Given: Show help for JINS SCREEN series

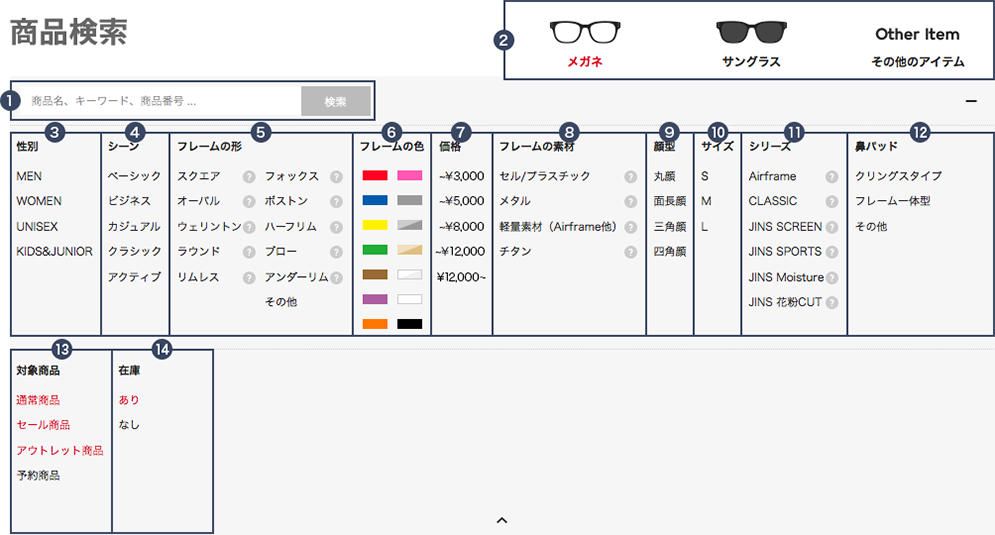Looking at the screenshot, I should point(832,227).
